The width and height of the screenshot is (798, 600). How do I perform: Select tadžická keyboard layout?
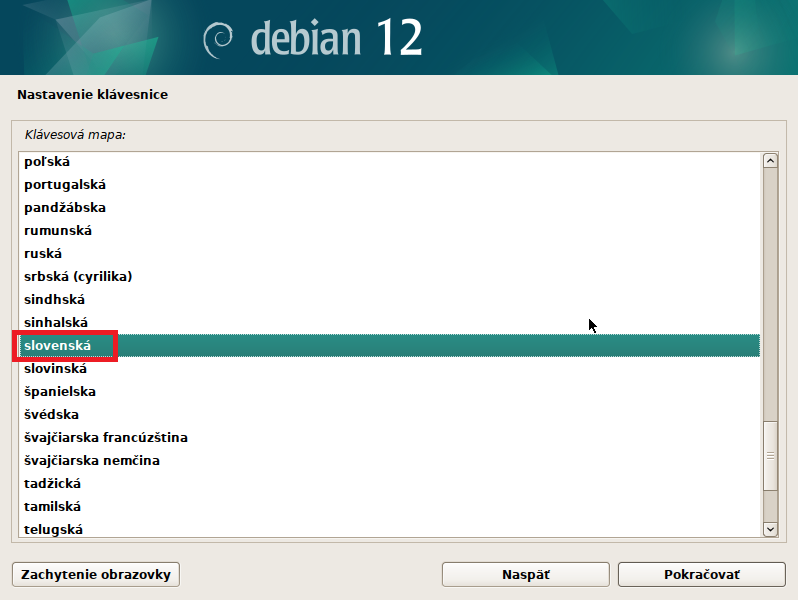(x=52, y=484)
